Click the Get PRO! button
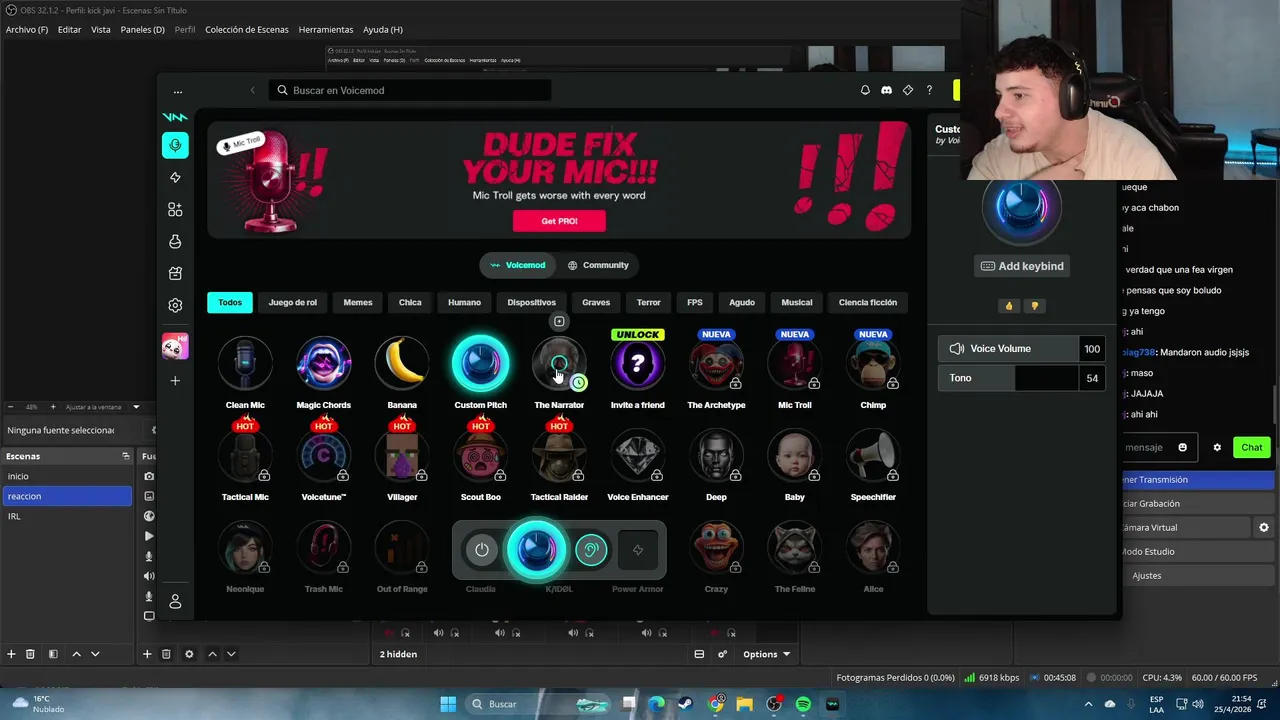Viewport: 1280px width, 720px height. coord(559,221)
